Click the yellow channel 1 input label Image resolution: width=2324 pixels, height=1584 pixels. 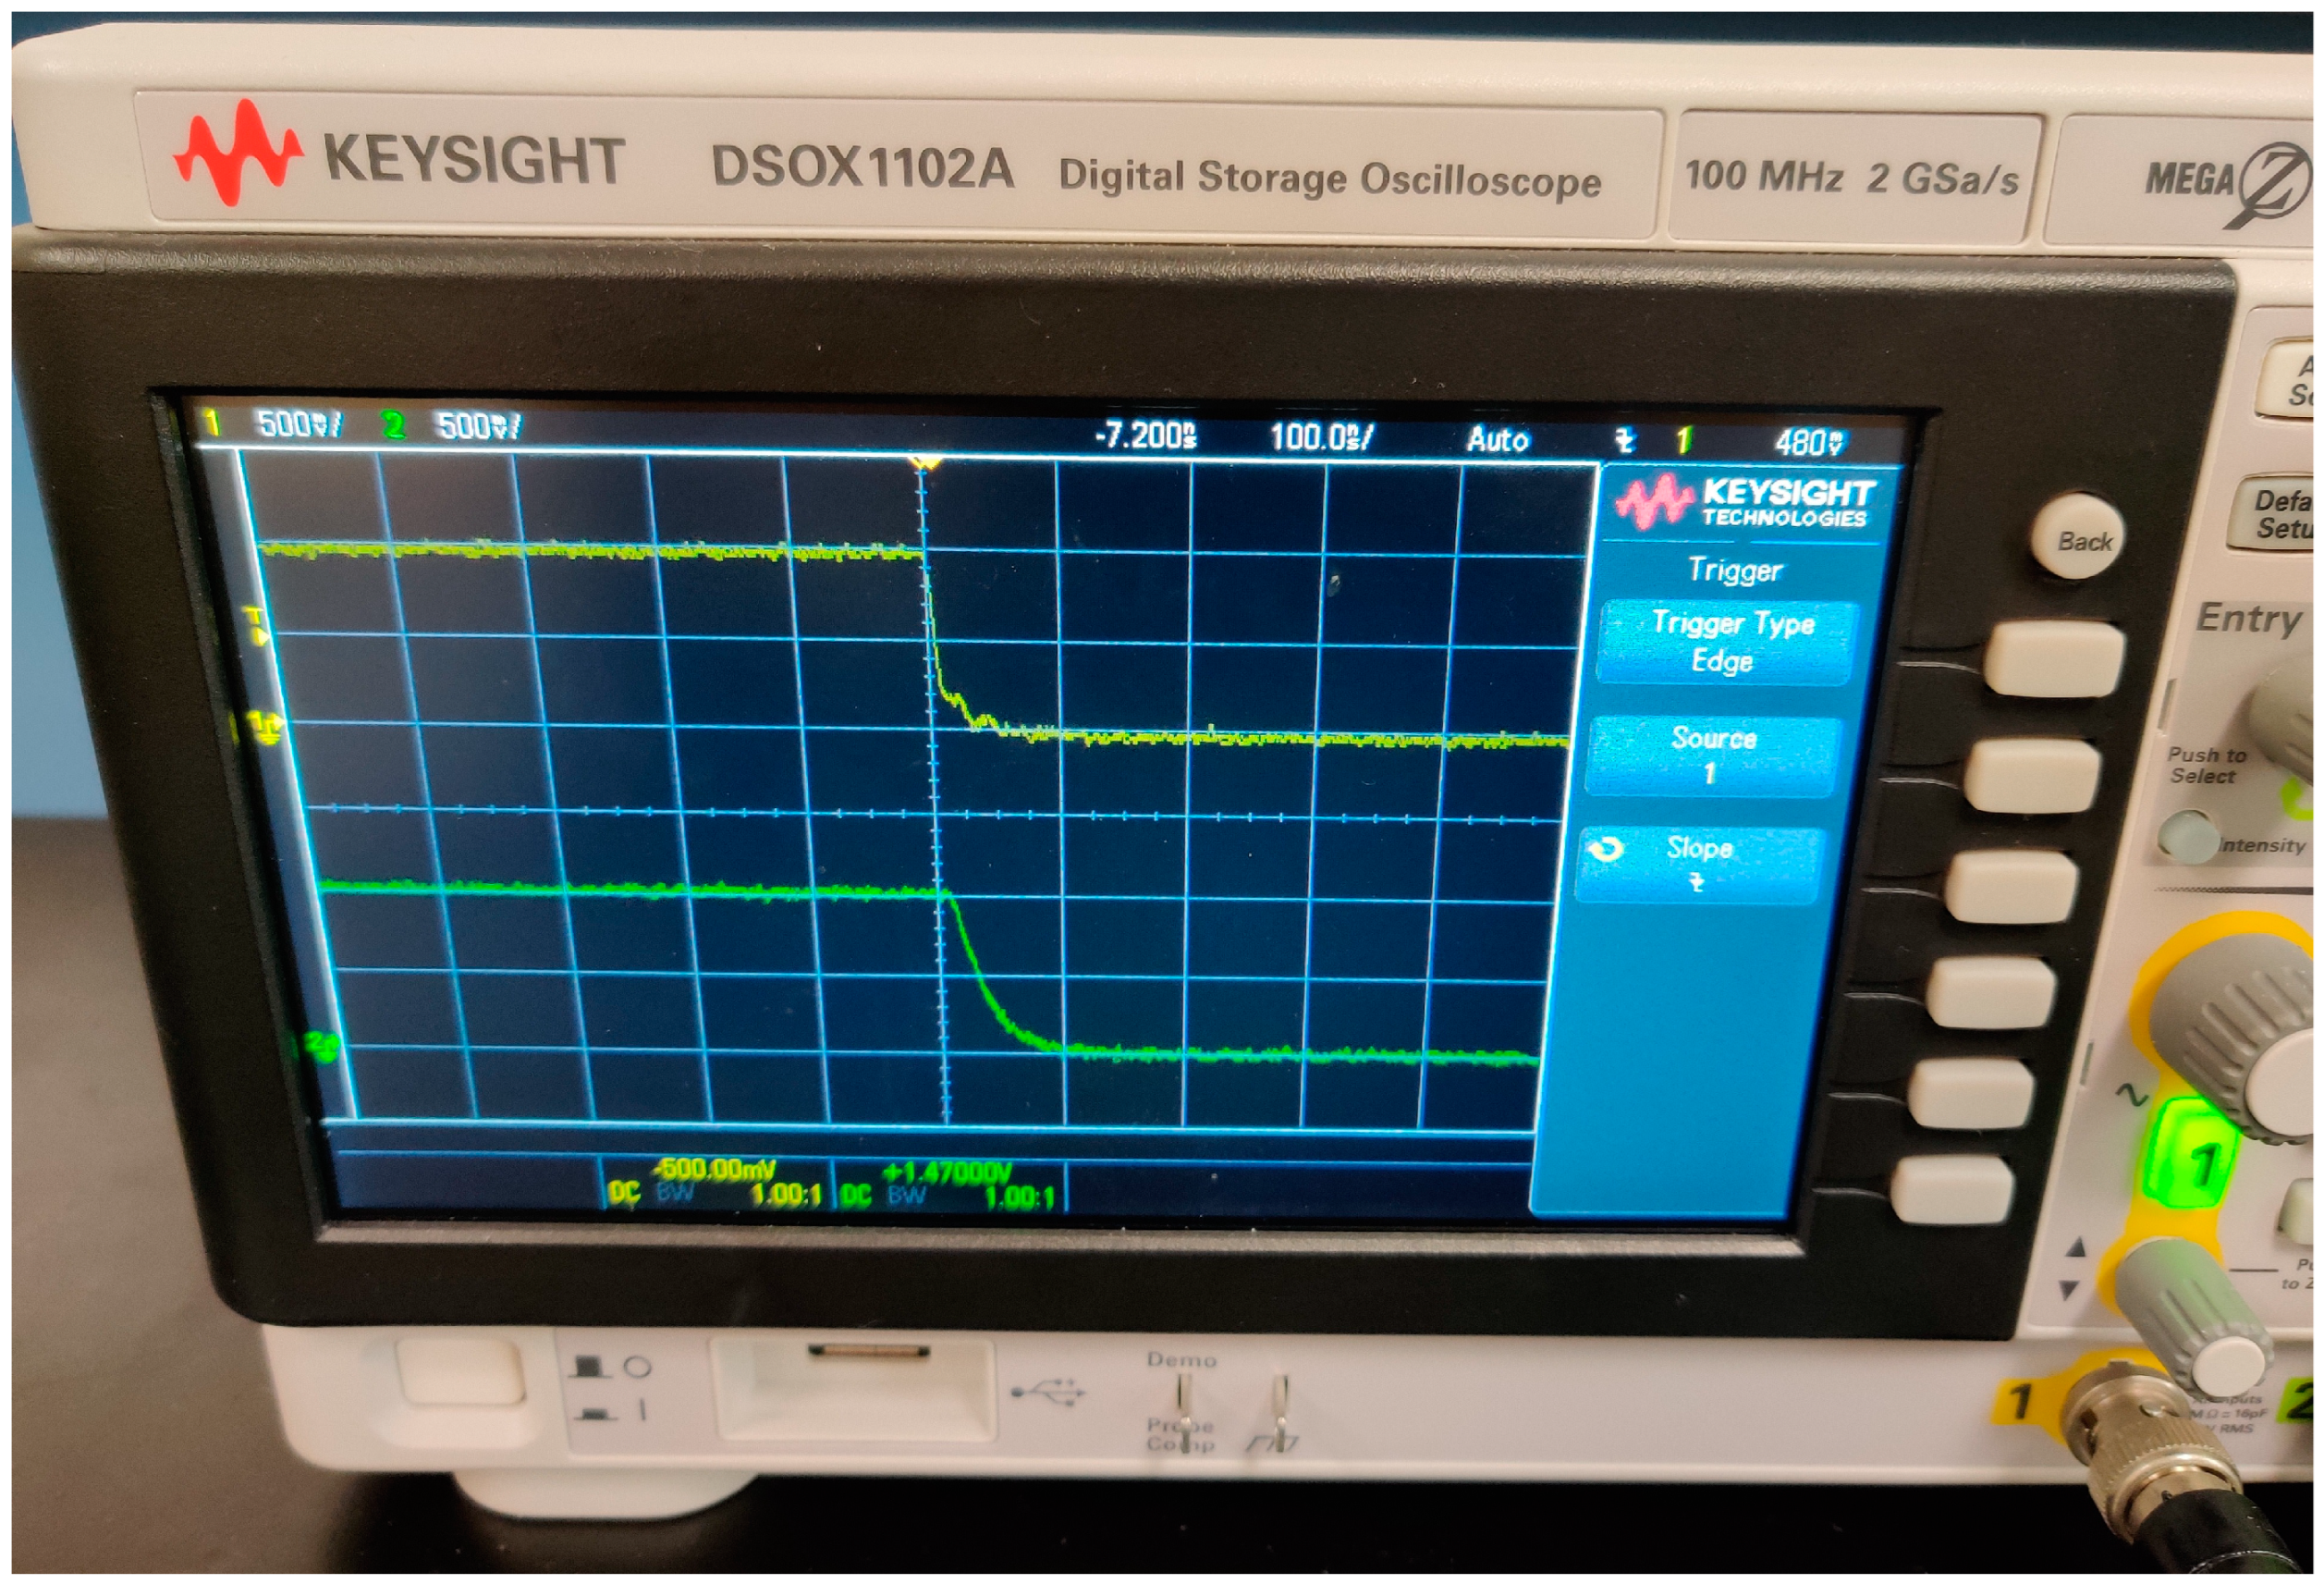(x=2020, y=1402)
